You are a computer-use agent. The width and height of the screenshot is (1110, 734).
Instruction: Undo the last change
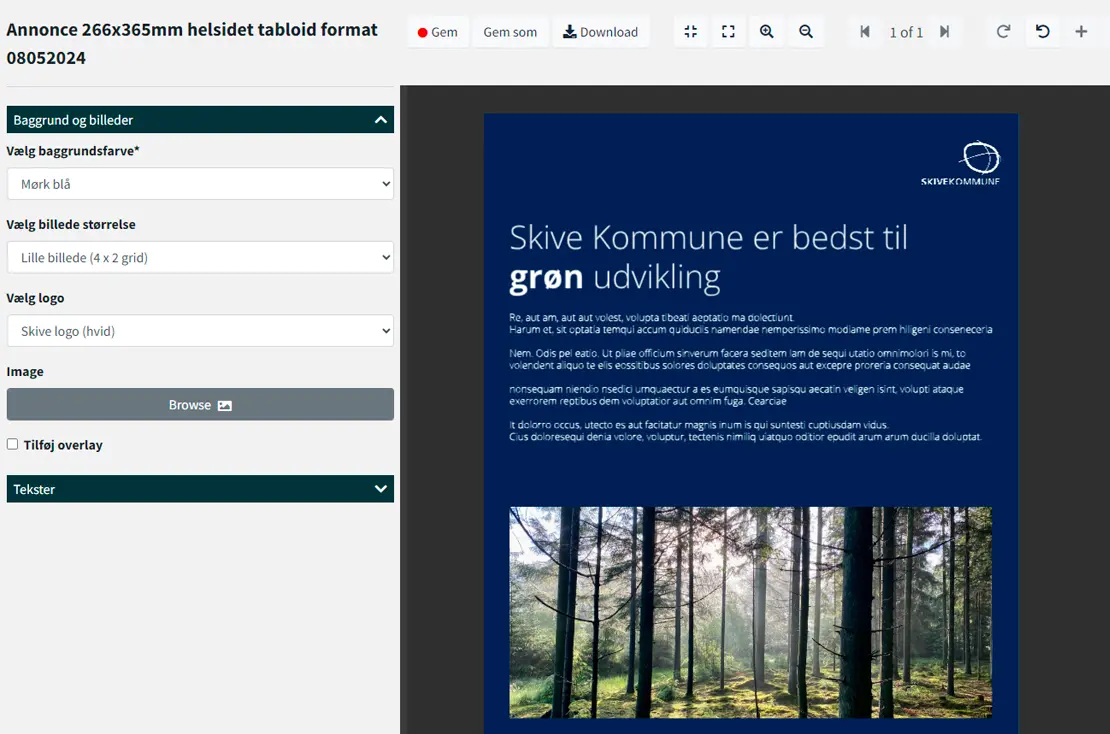click(x=1042, y=31)
